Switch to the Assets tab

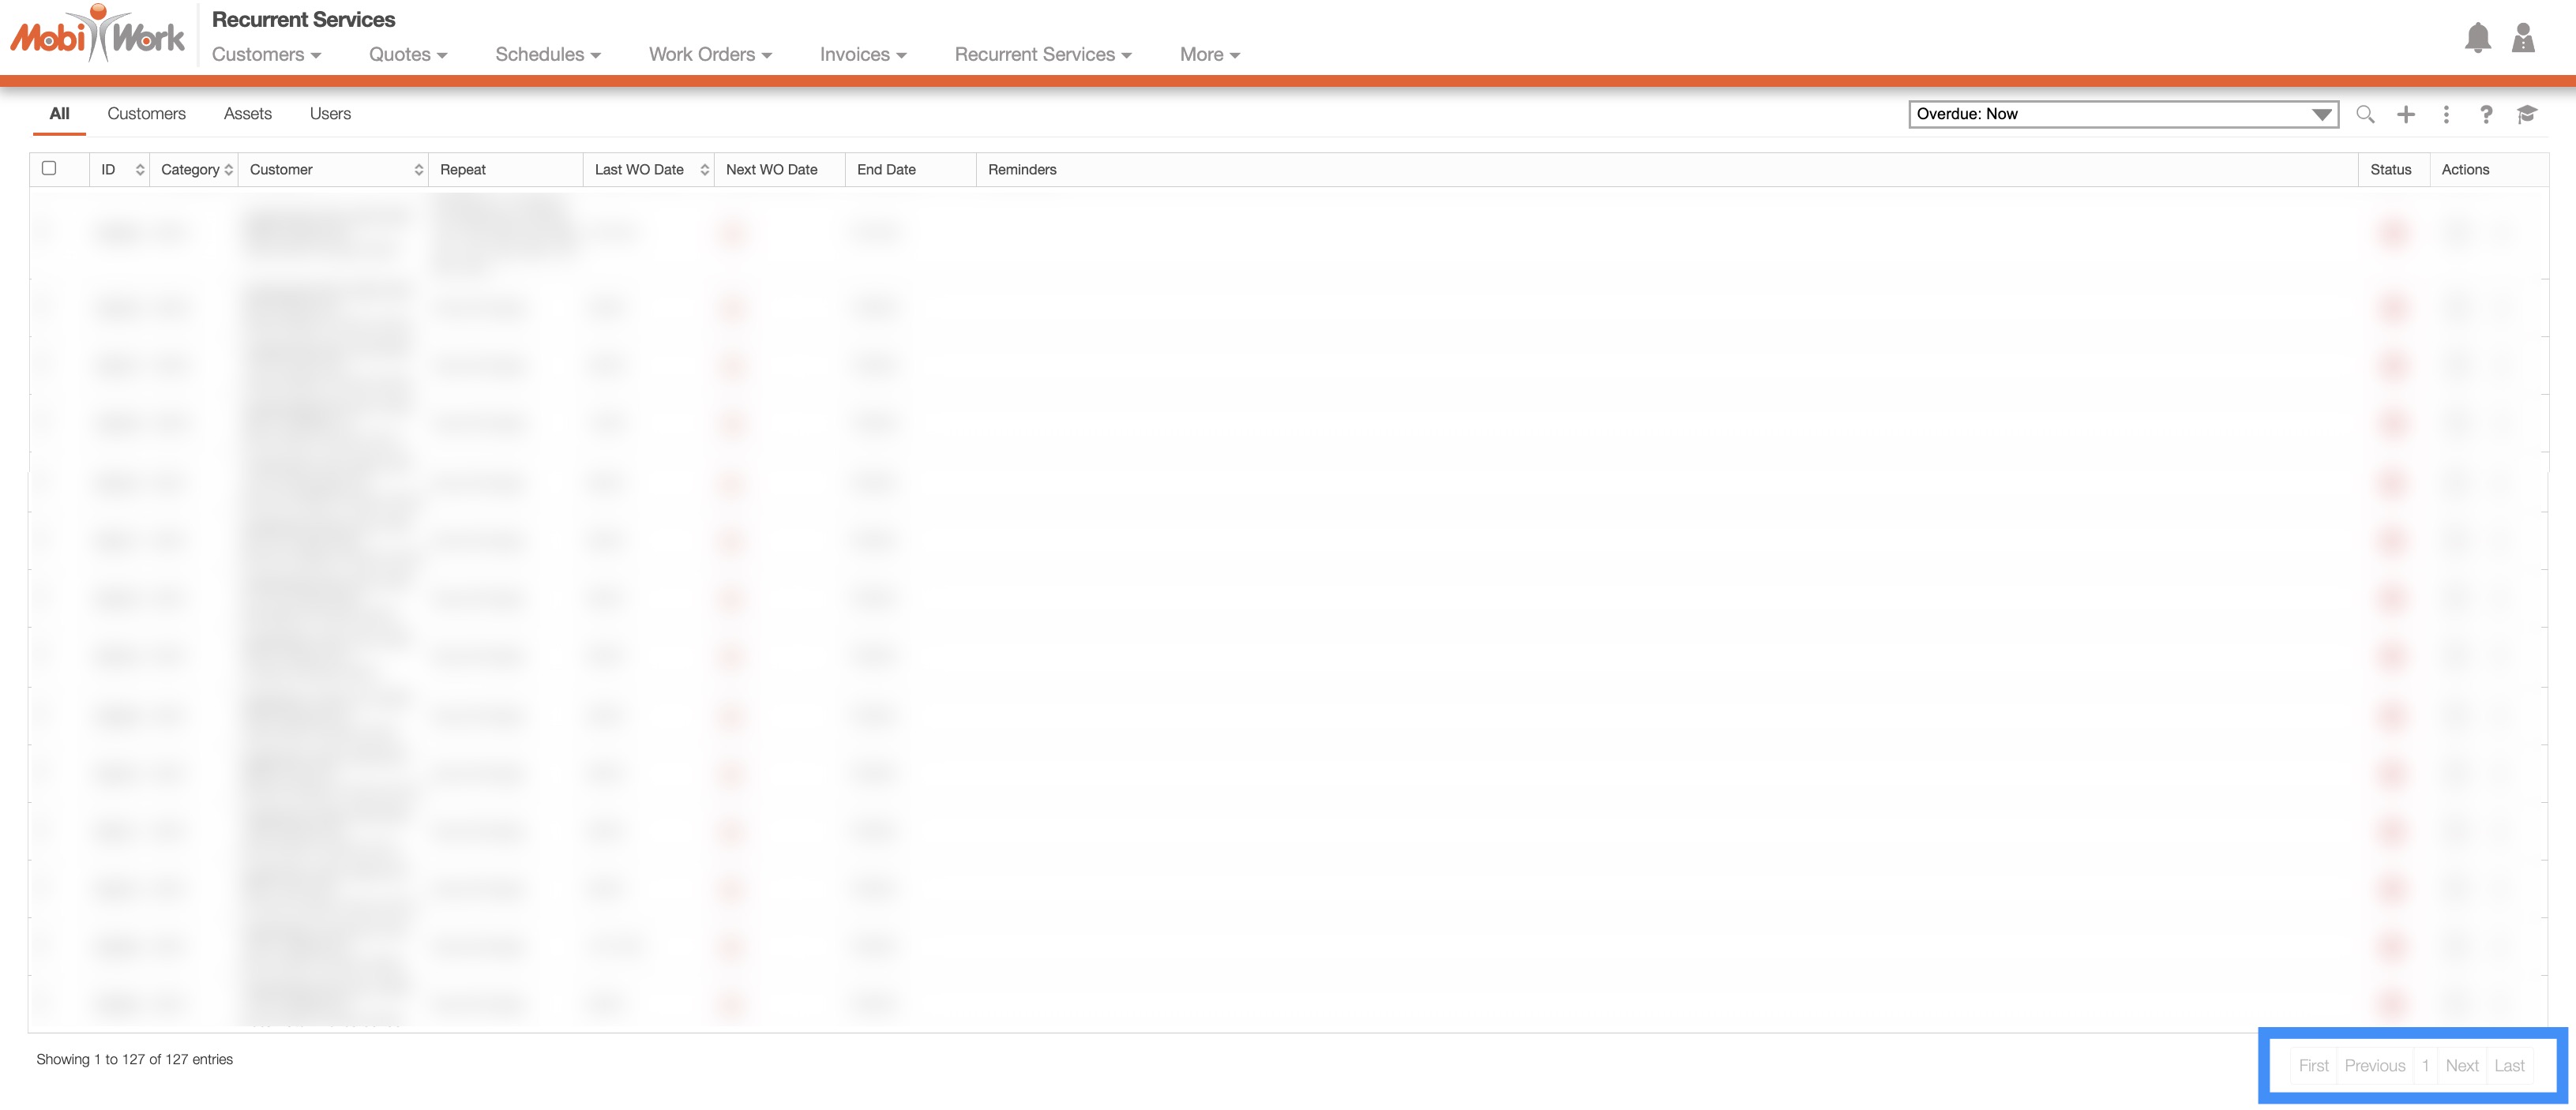pos(247,114)
